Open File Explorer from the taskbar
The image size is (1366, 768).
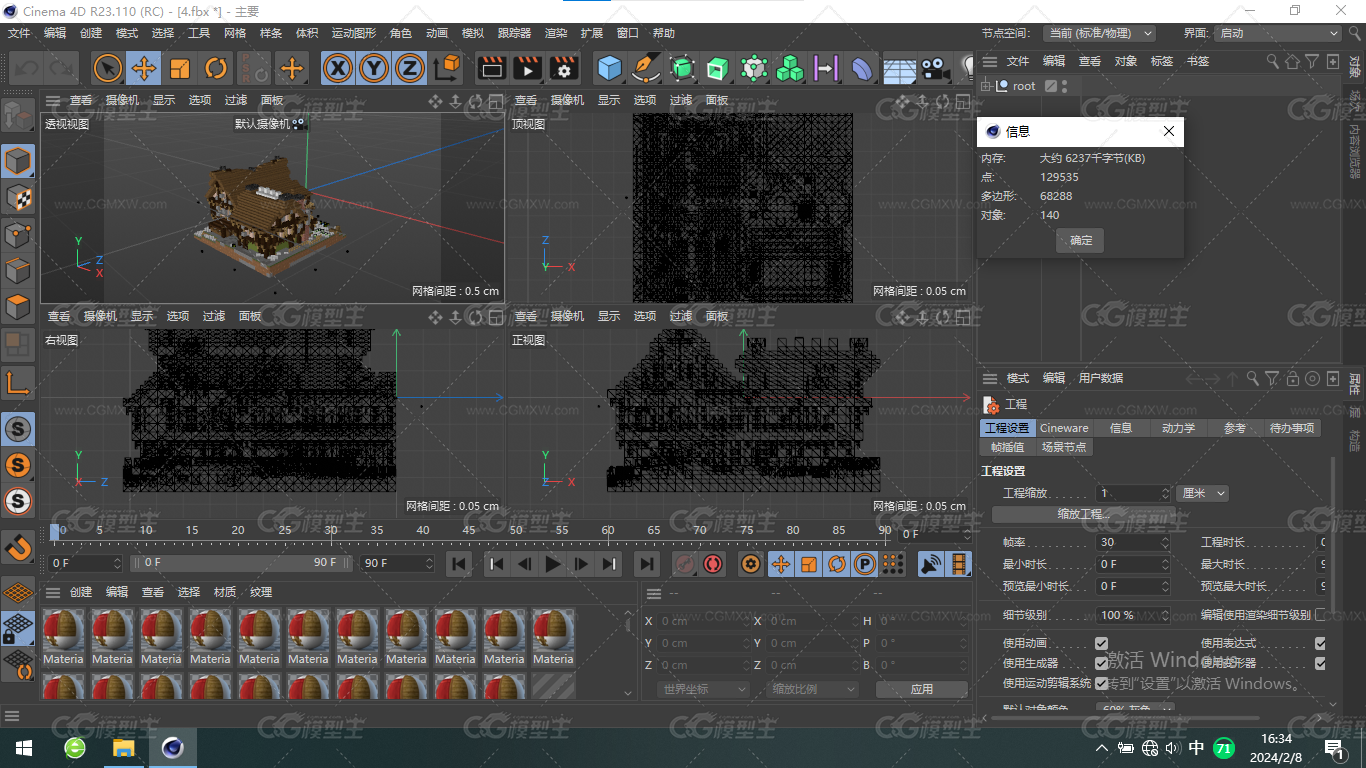click(x=123, y=748)
